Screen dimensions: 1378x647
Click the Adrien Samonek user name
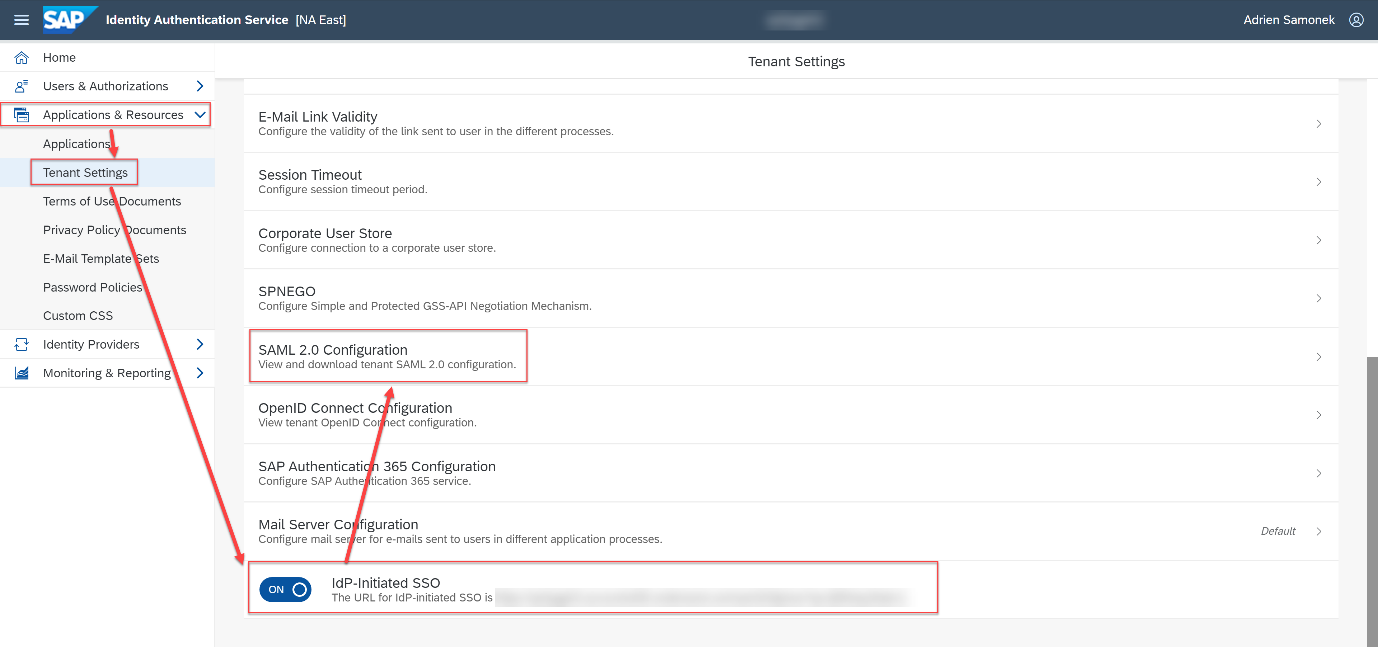pyautogui.click(x=1289, y=20)
